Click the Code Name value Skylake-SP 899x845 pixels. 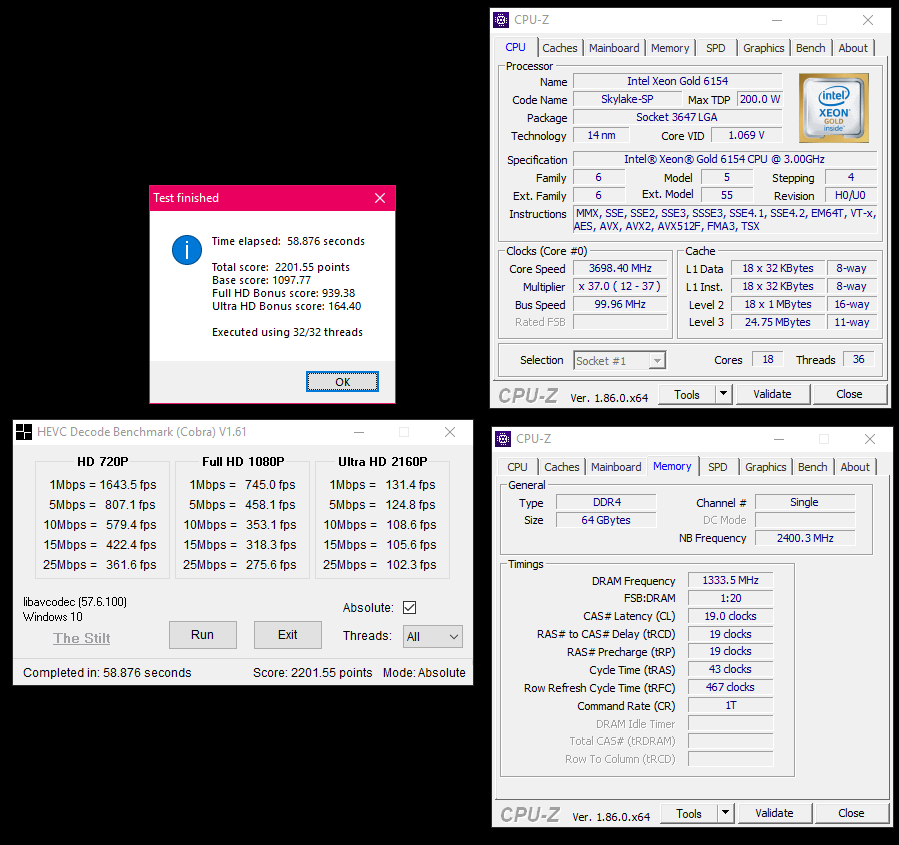(627, 99)
